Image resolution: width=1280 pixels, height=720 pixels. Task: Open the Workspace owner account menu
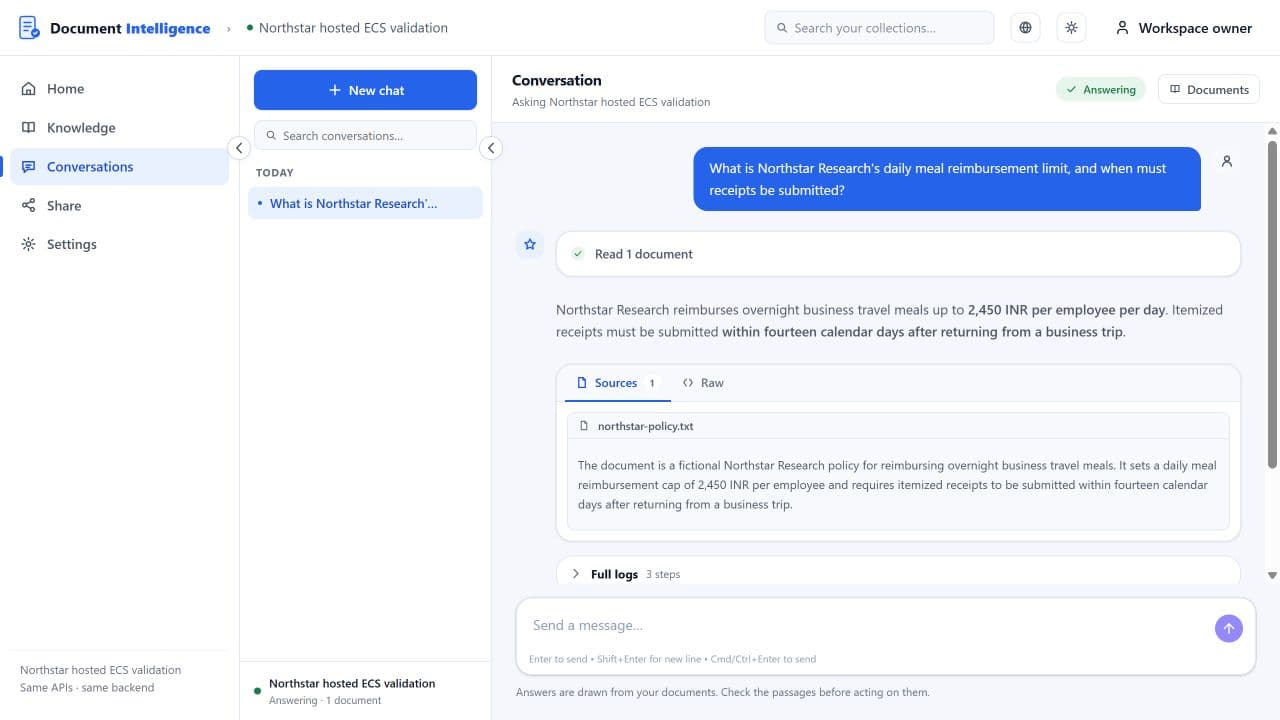pyautogui.click(x=1184, y=28)
